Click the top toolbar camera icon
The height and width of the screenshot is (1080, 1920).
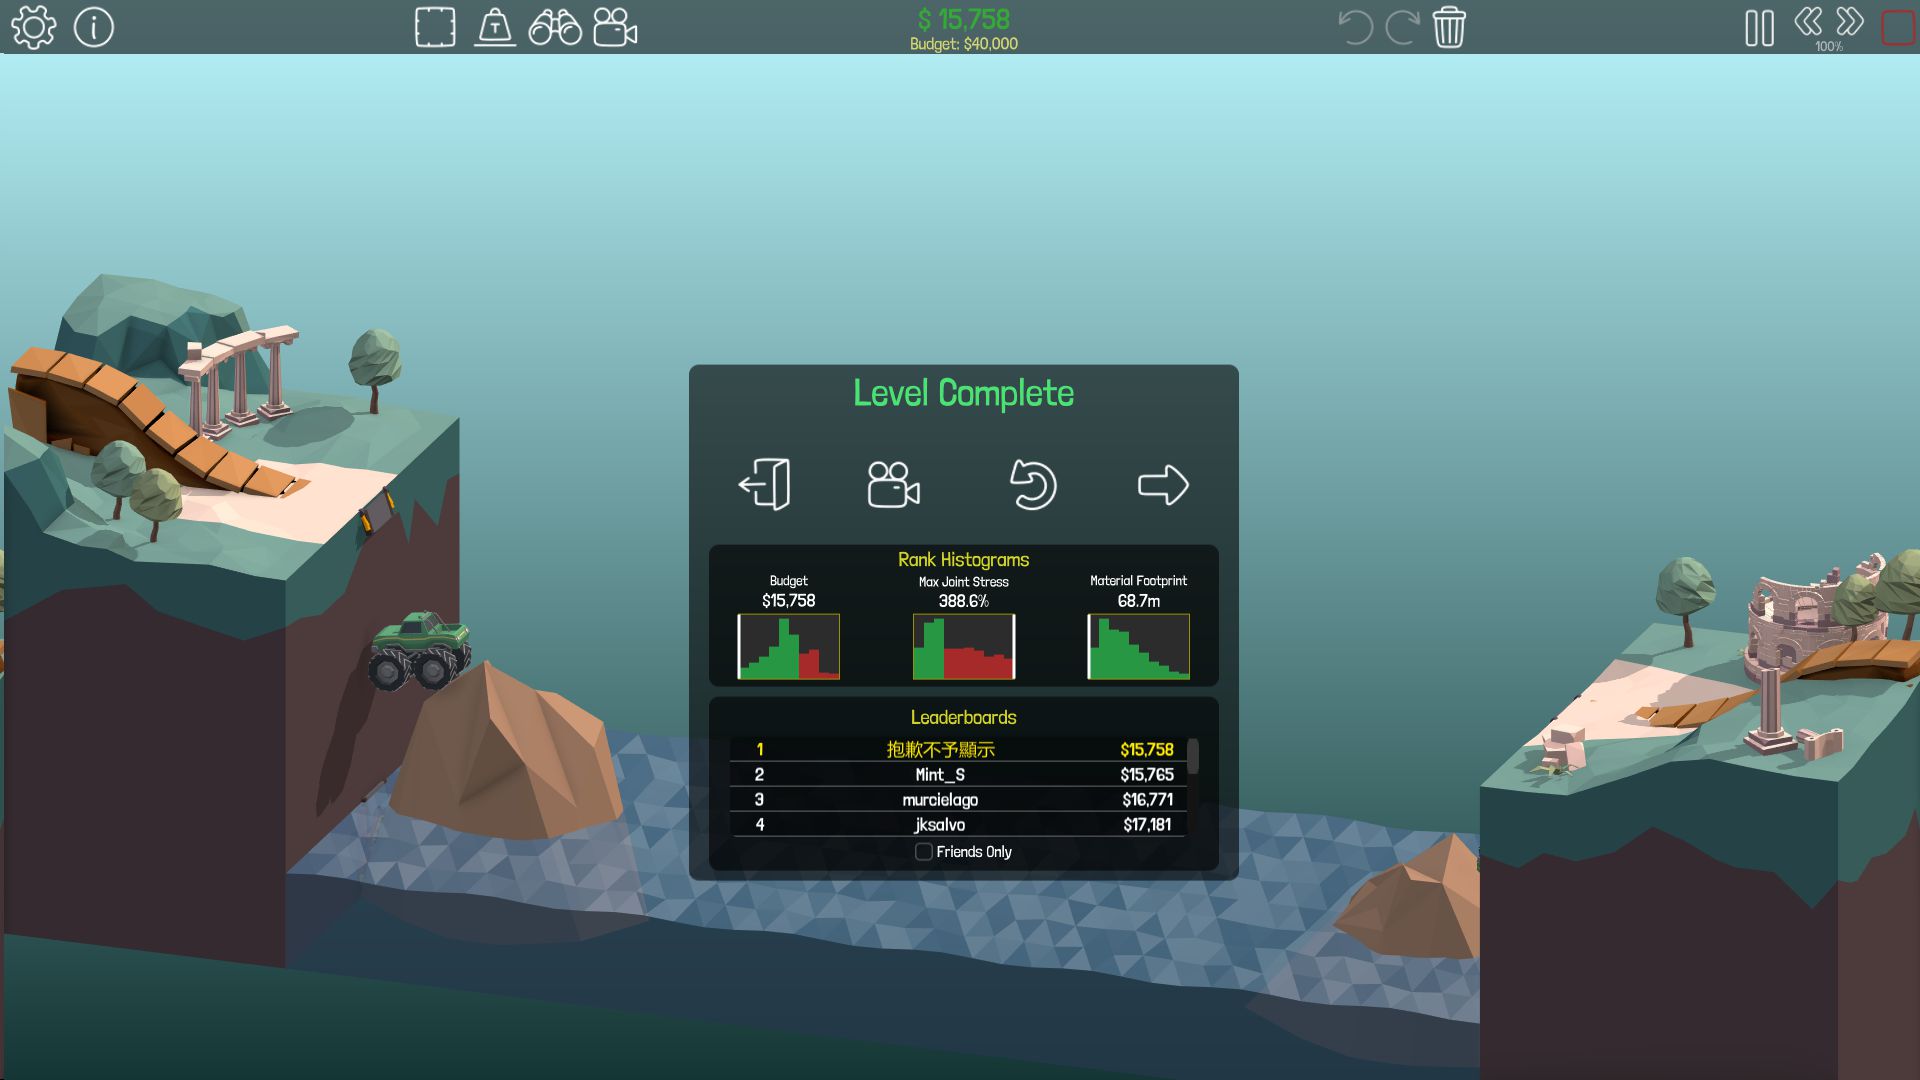coord(615,27)
